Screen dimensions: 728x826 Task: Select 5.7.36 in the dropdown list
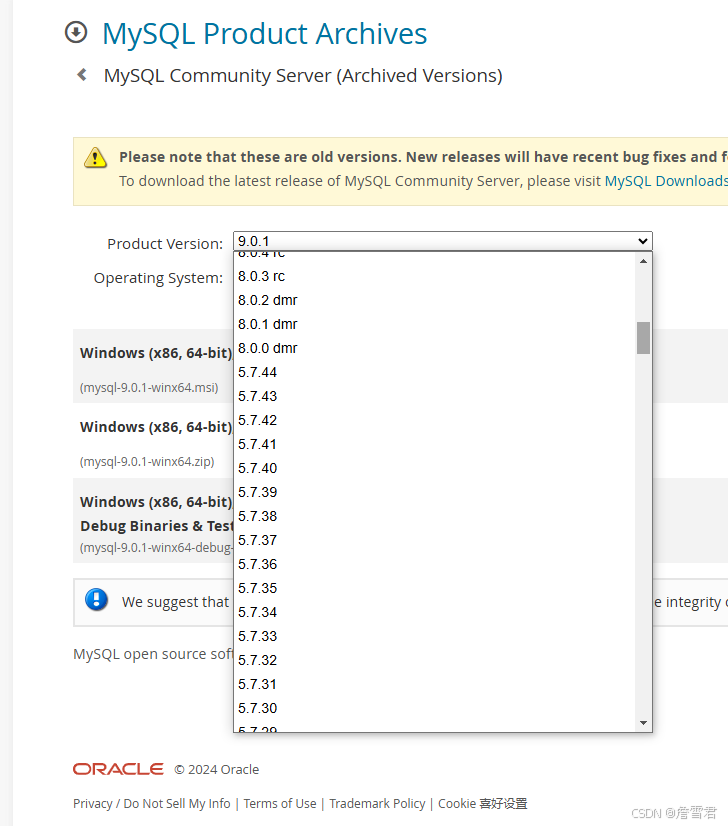pos(435,564)
